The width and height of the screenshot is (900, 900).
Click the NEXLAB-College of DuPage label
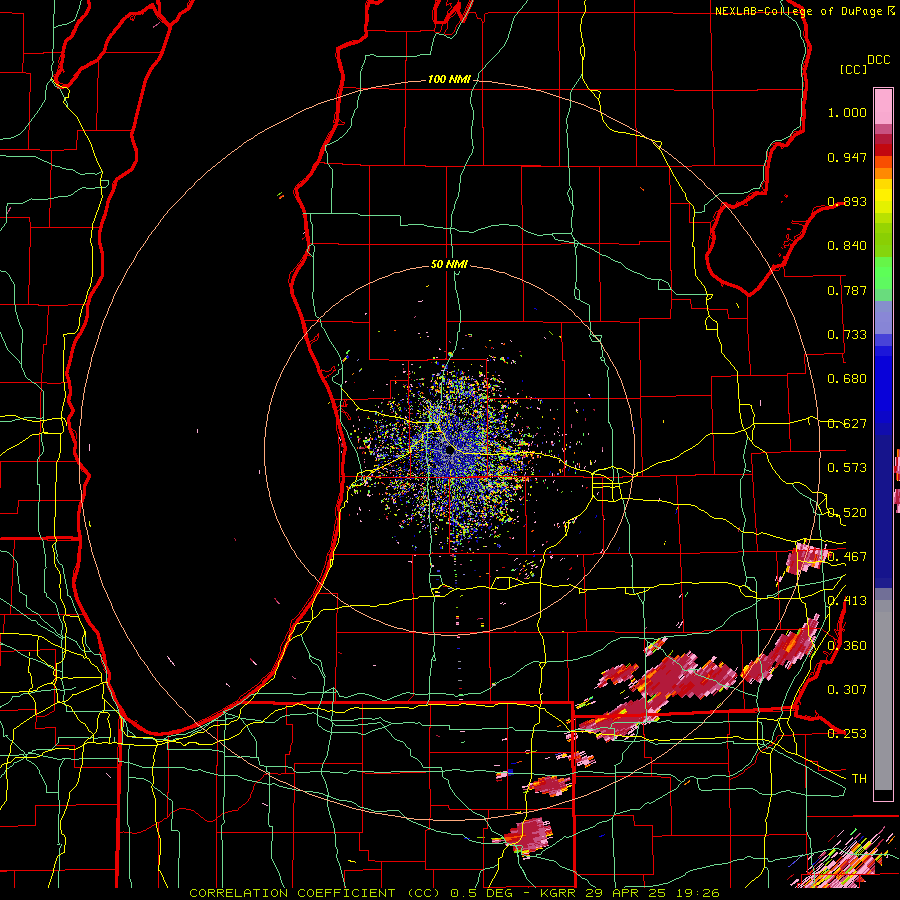[798, 11]
